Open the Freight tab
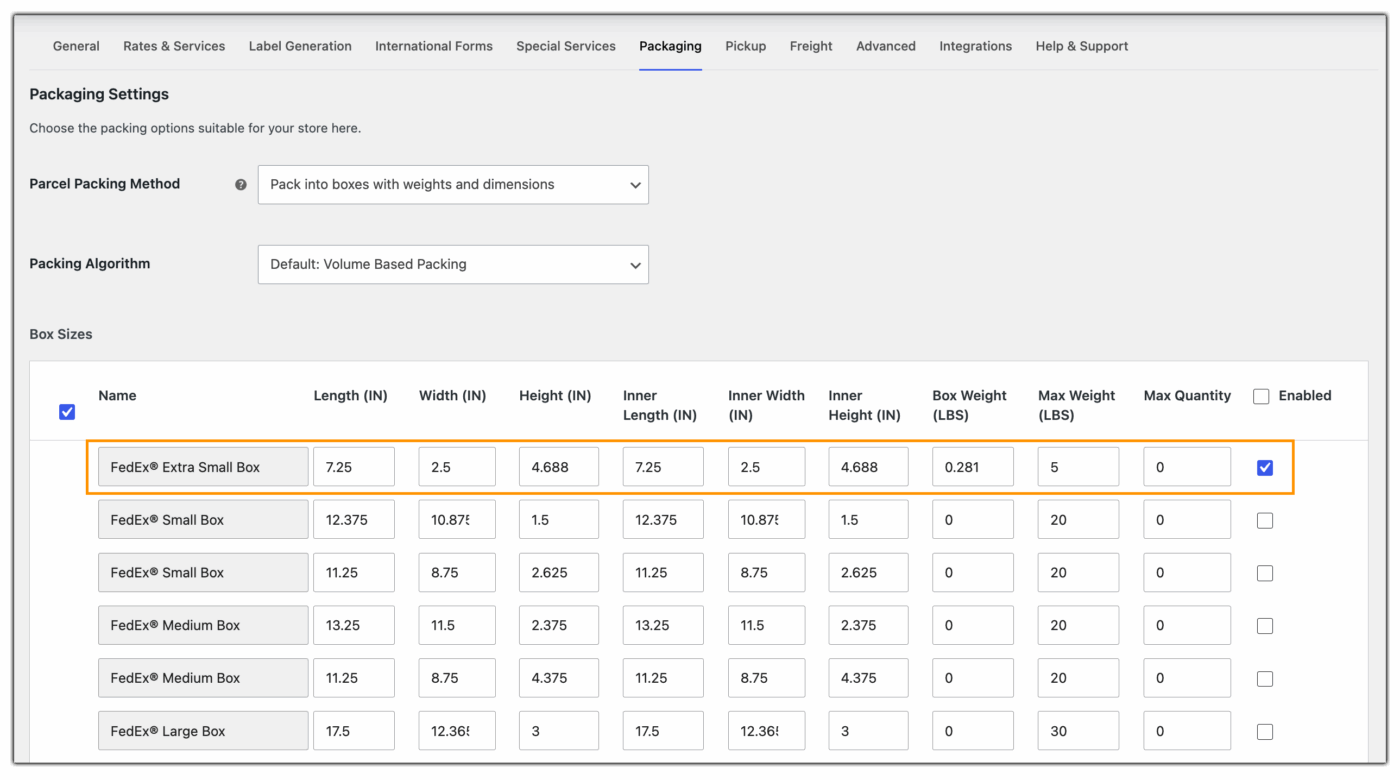 click(x=811, y=46)
